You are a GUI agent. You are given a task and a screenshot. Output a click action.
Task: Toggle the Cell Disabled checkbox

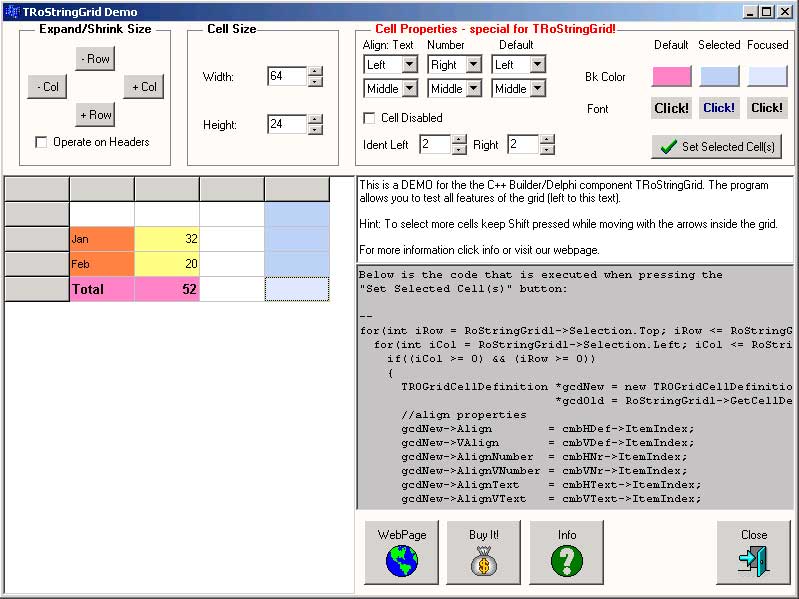(x=369, y=118)
